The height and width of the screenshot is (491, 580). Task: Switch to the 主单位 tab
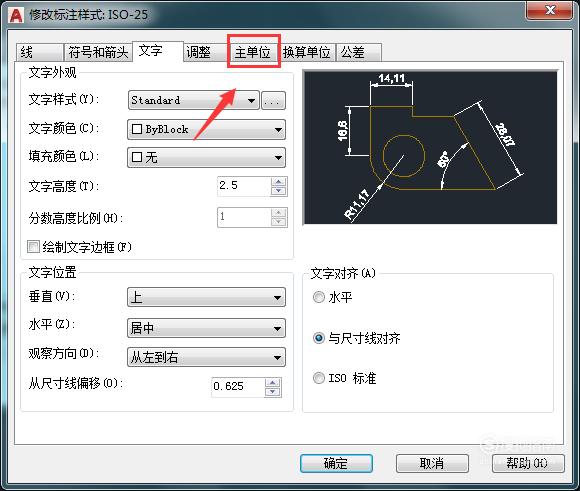[x=253, y=52]
